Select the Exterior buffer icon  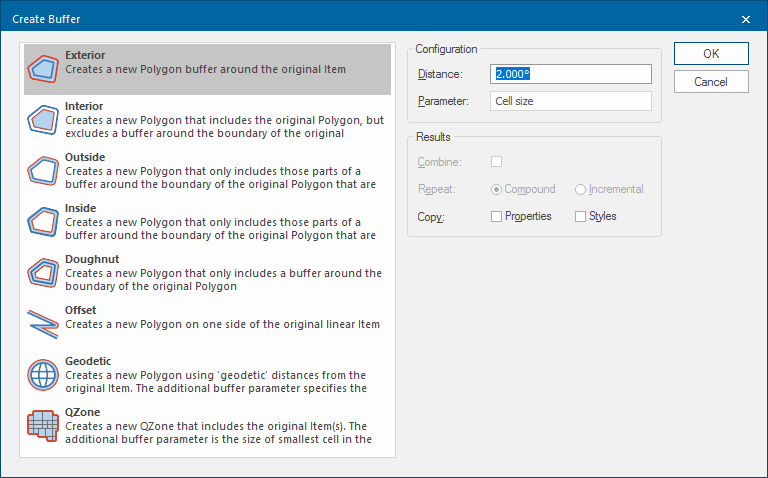43,68
